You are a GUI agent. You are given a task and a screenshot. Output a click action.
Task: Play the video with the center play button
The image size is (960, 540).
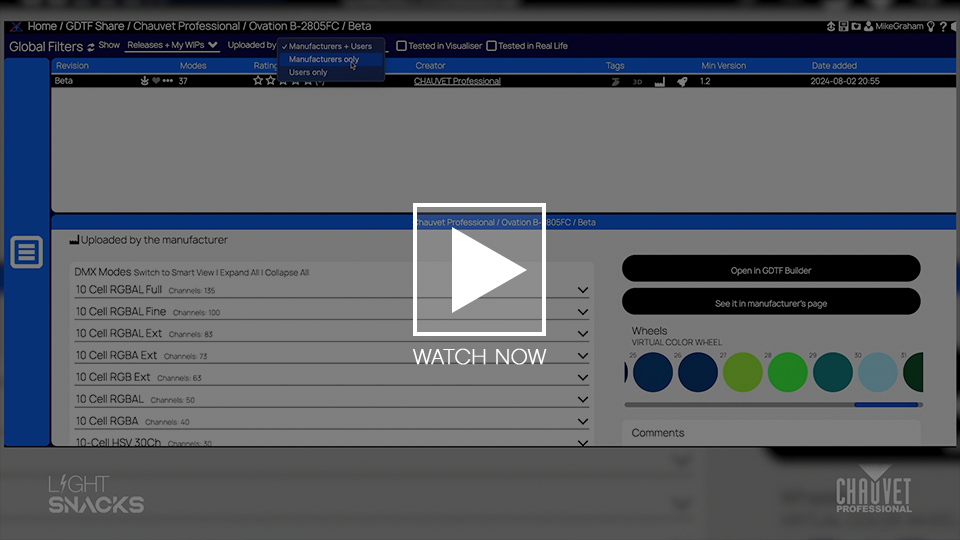[479, 270]
